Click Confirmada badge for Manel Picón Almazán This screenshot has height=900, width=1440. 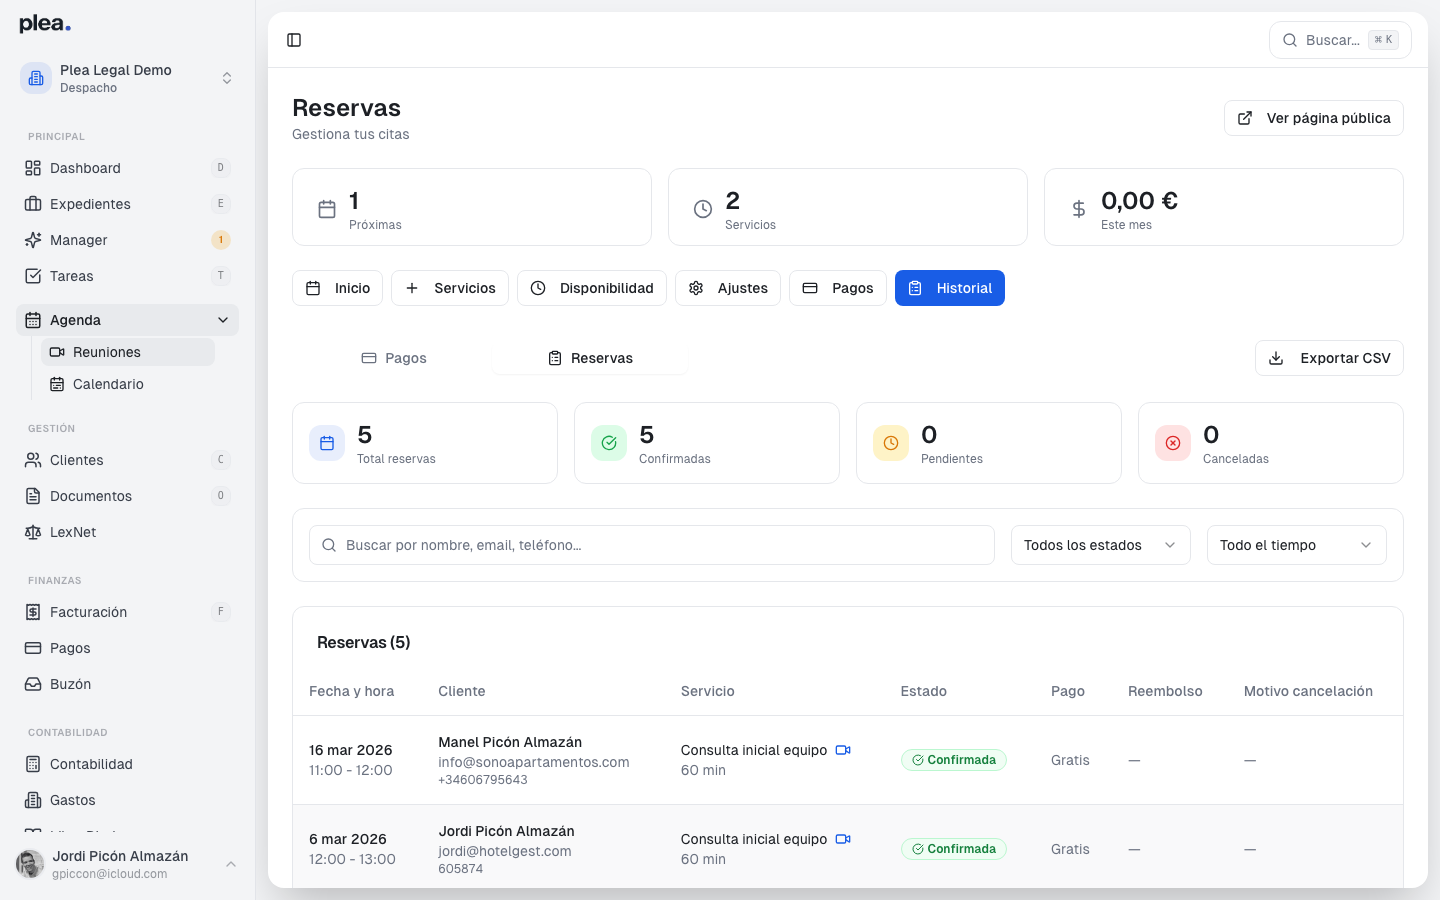(954, 760)
